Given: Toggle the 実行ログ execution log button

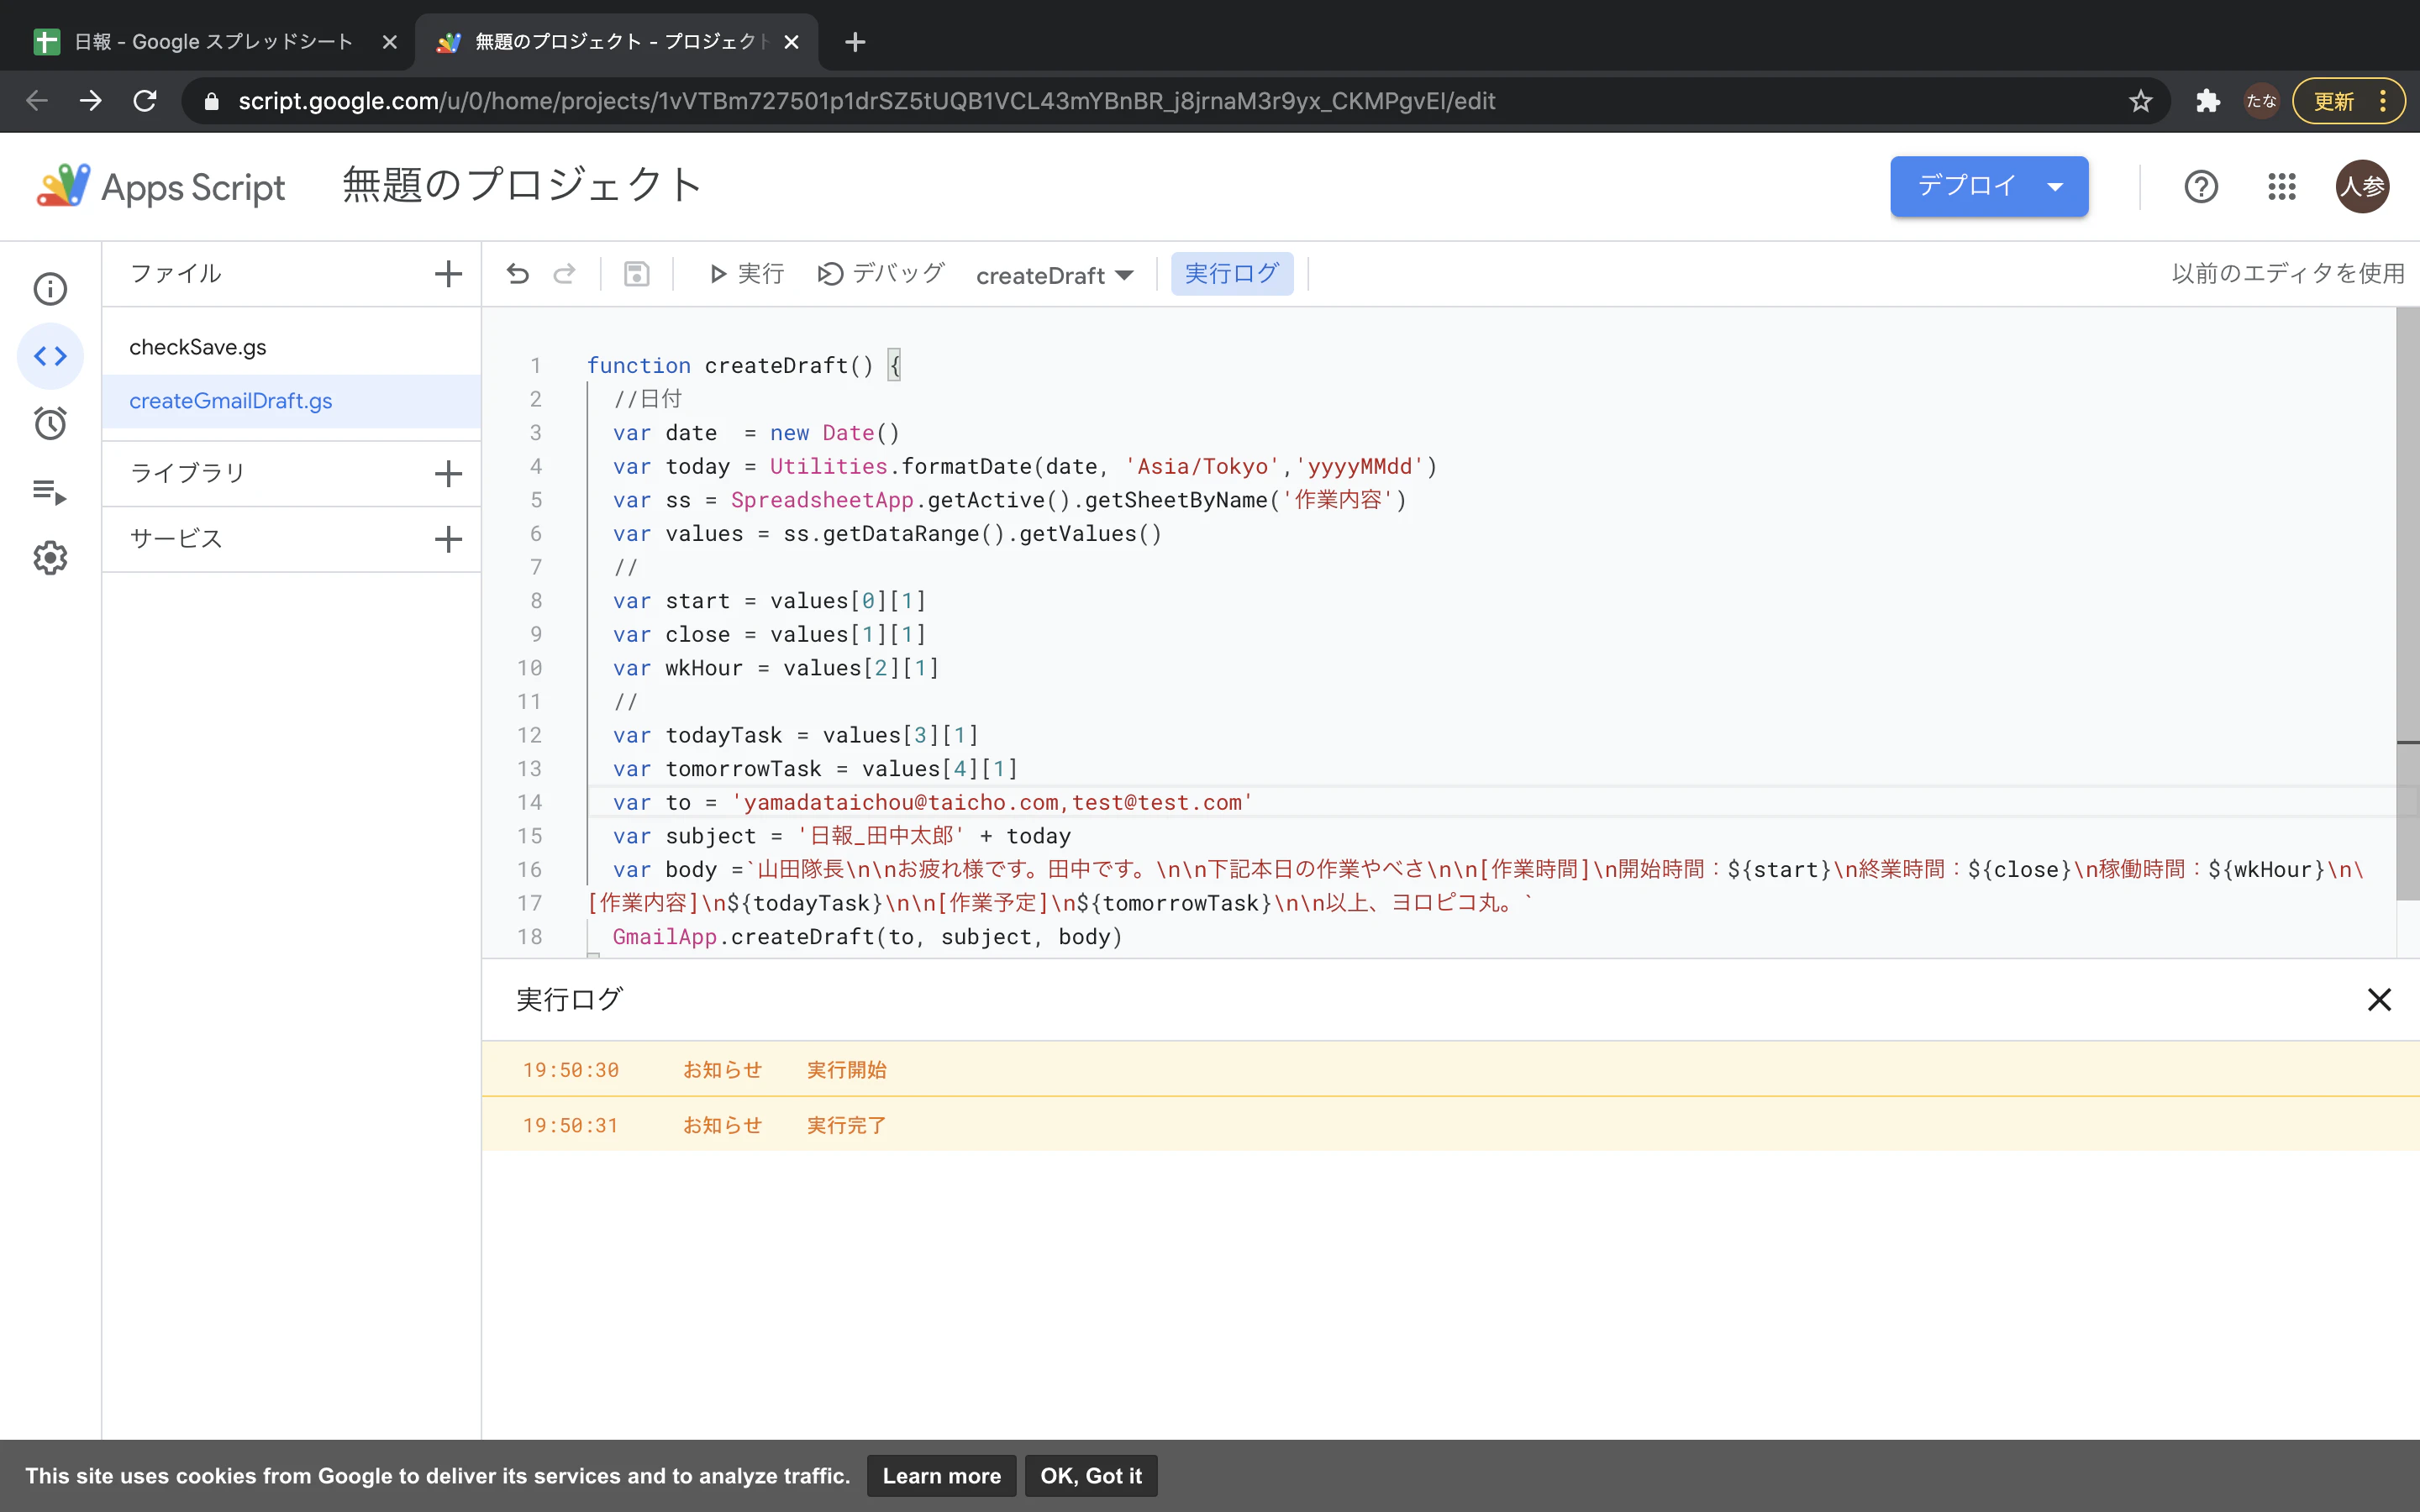Looking at the screenshot, I should 1231,273.
